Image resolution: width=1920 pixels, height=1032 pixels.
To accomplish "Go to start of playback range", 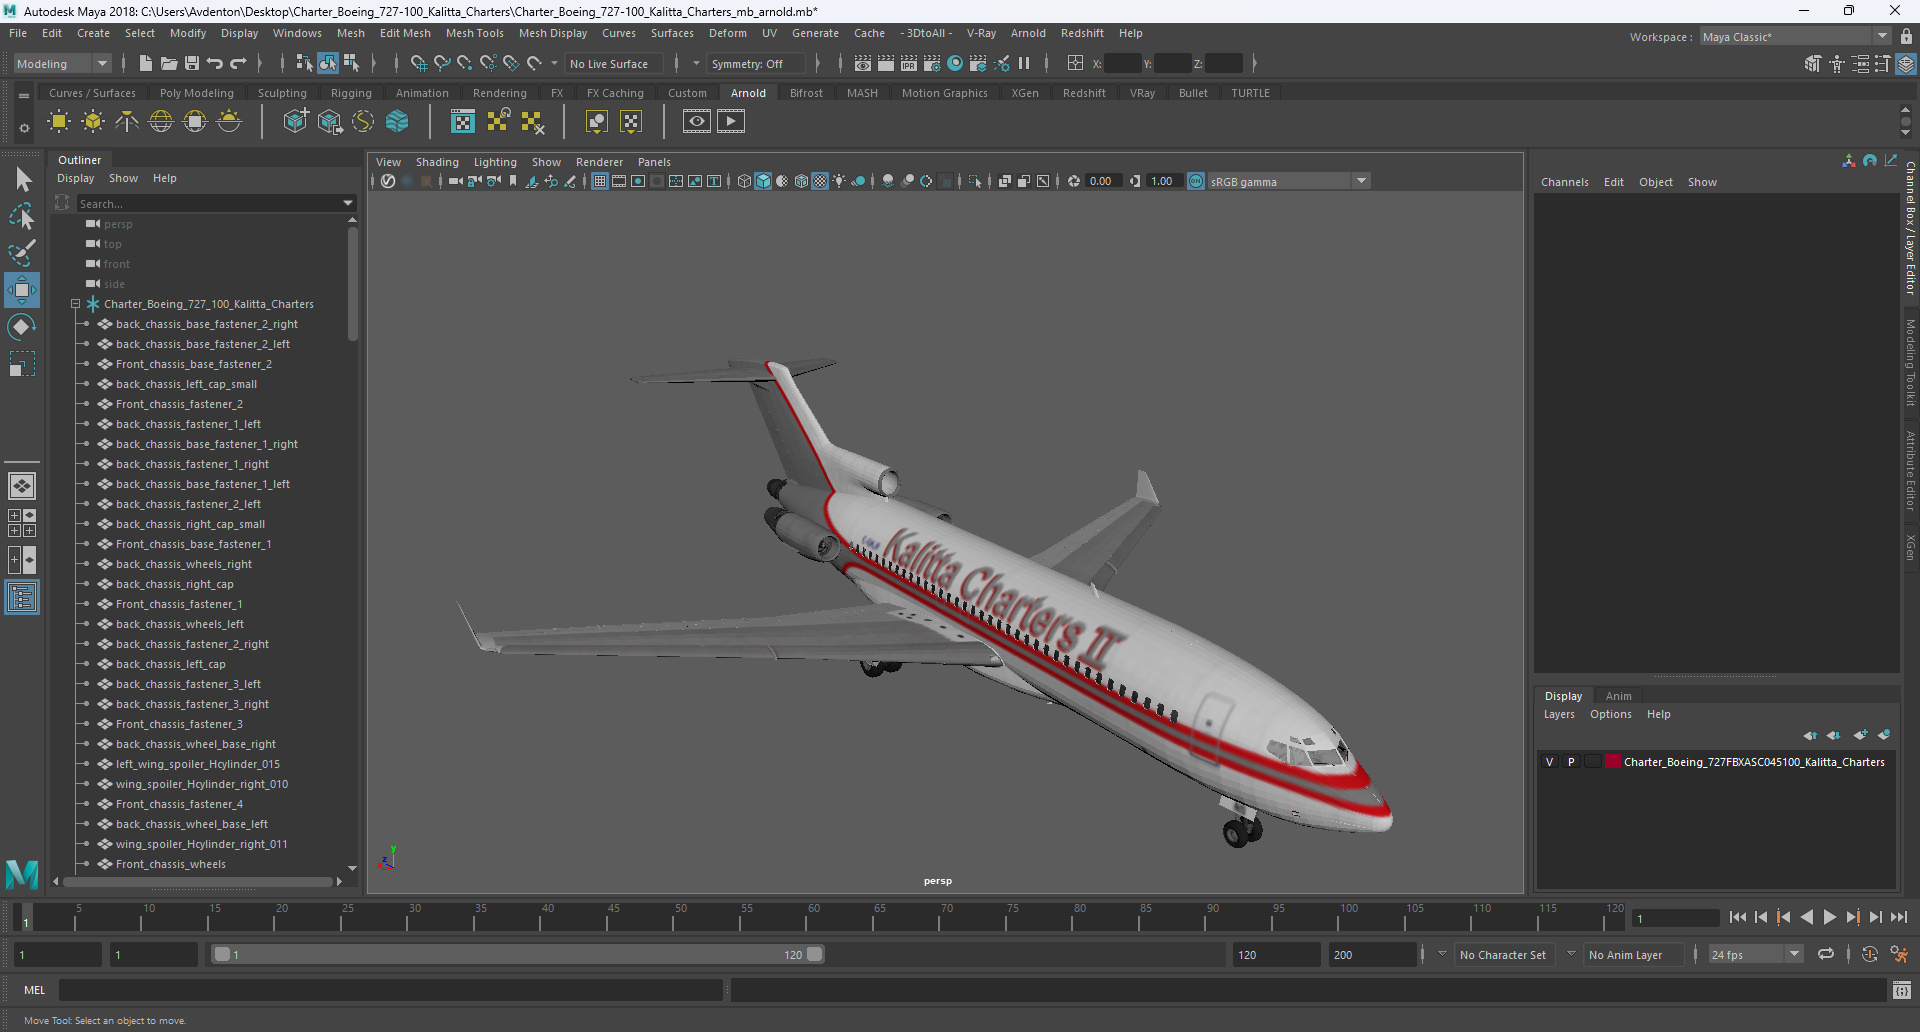I will (1738, 917).
